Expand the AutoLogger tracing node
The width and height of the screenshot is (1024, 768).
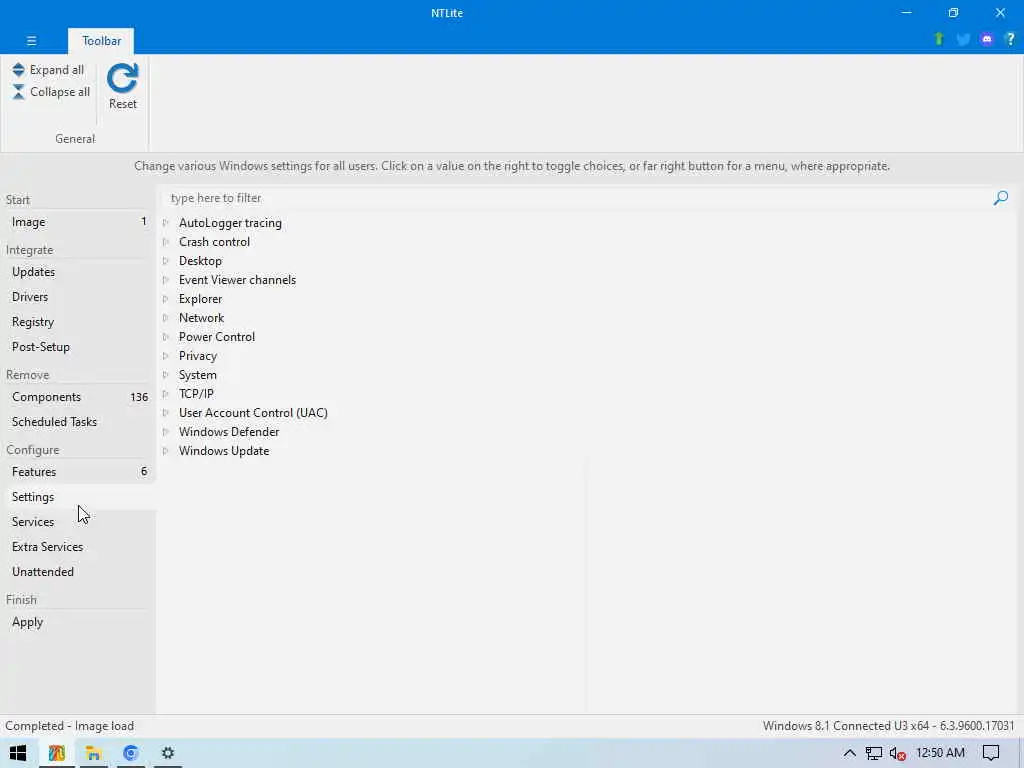tap(166, 223)
